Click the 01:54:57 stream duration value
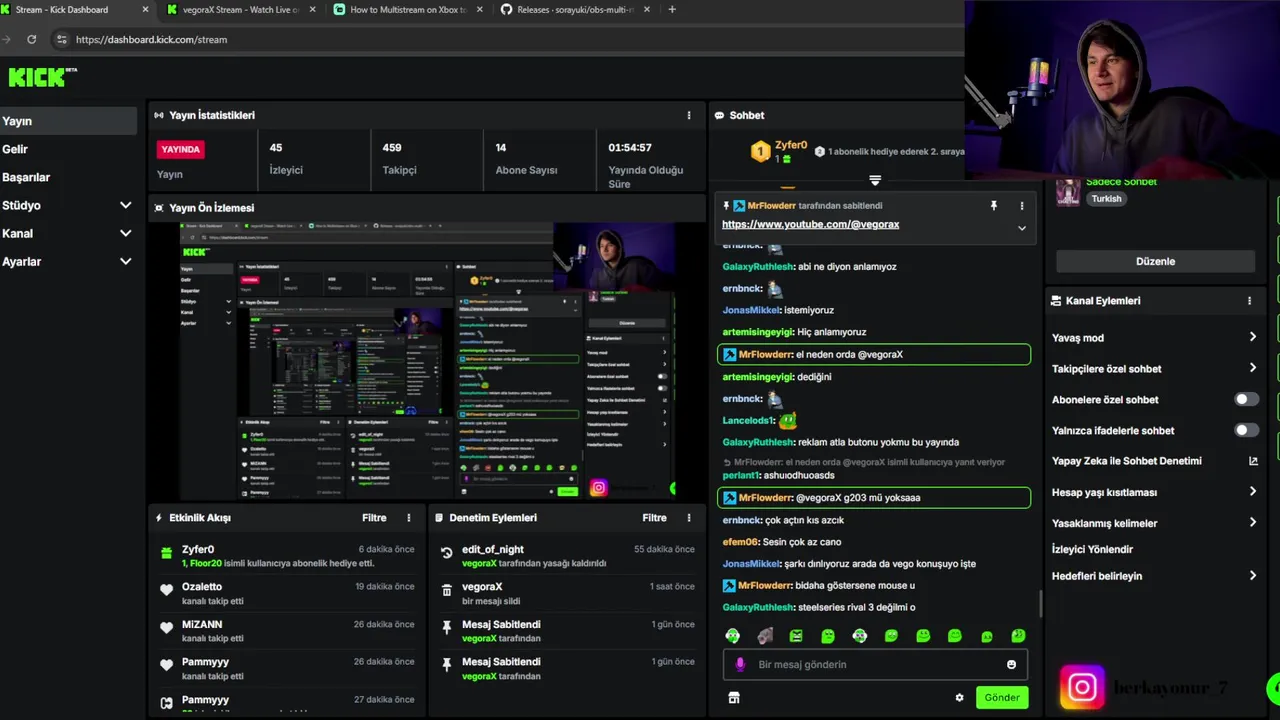This screenshot has height=720, width=1280. pyautogui.click(x=630, y=148)
